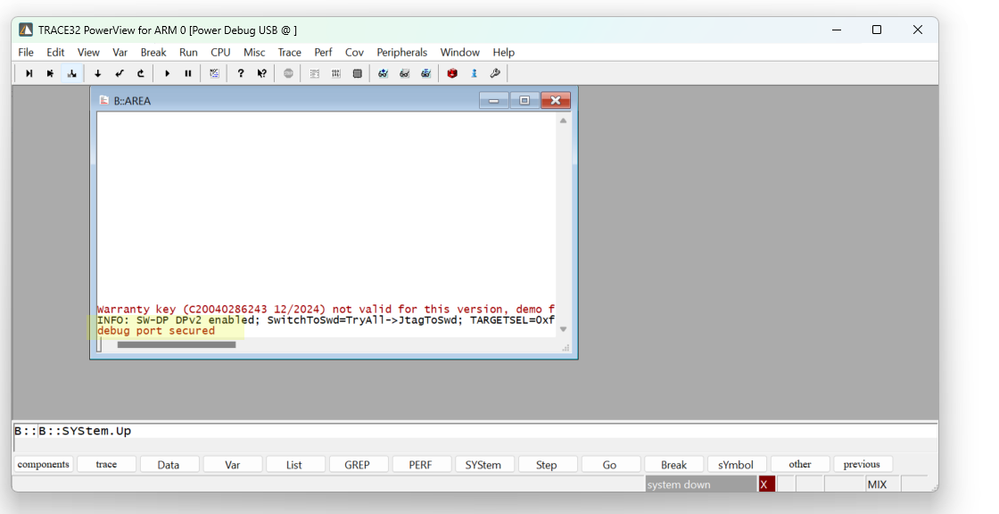Click the highlighted Diverge step icon
The width and height of the screenshot is (999, 514).
71,74
